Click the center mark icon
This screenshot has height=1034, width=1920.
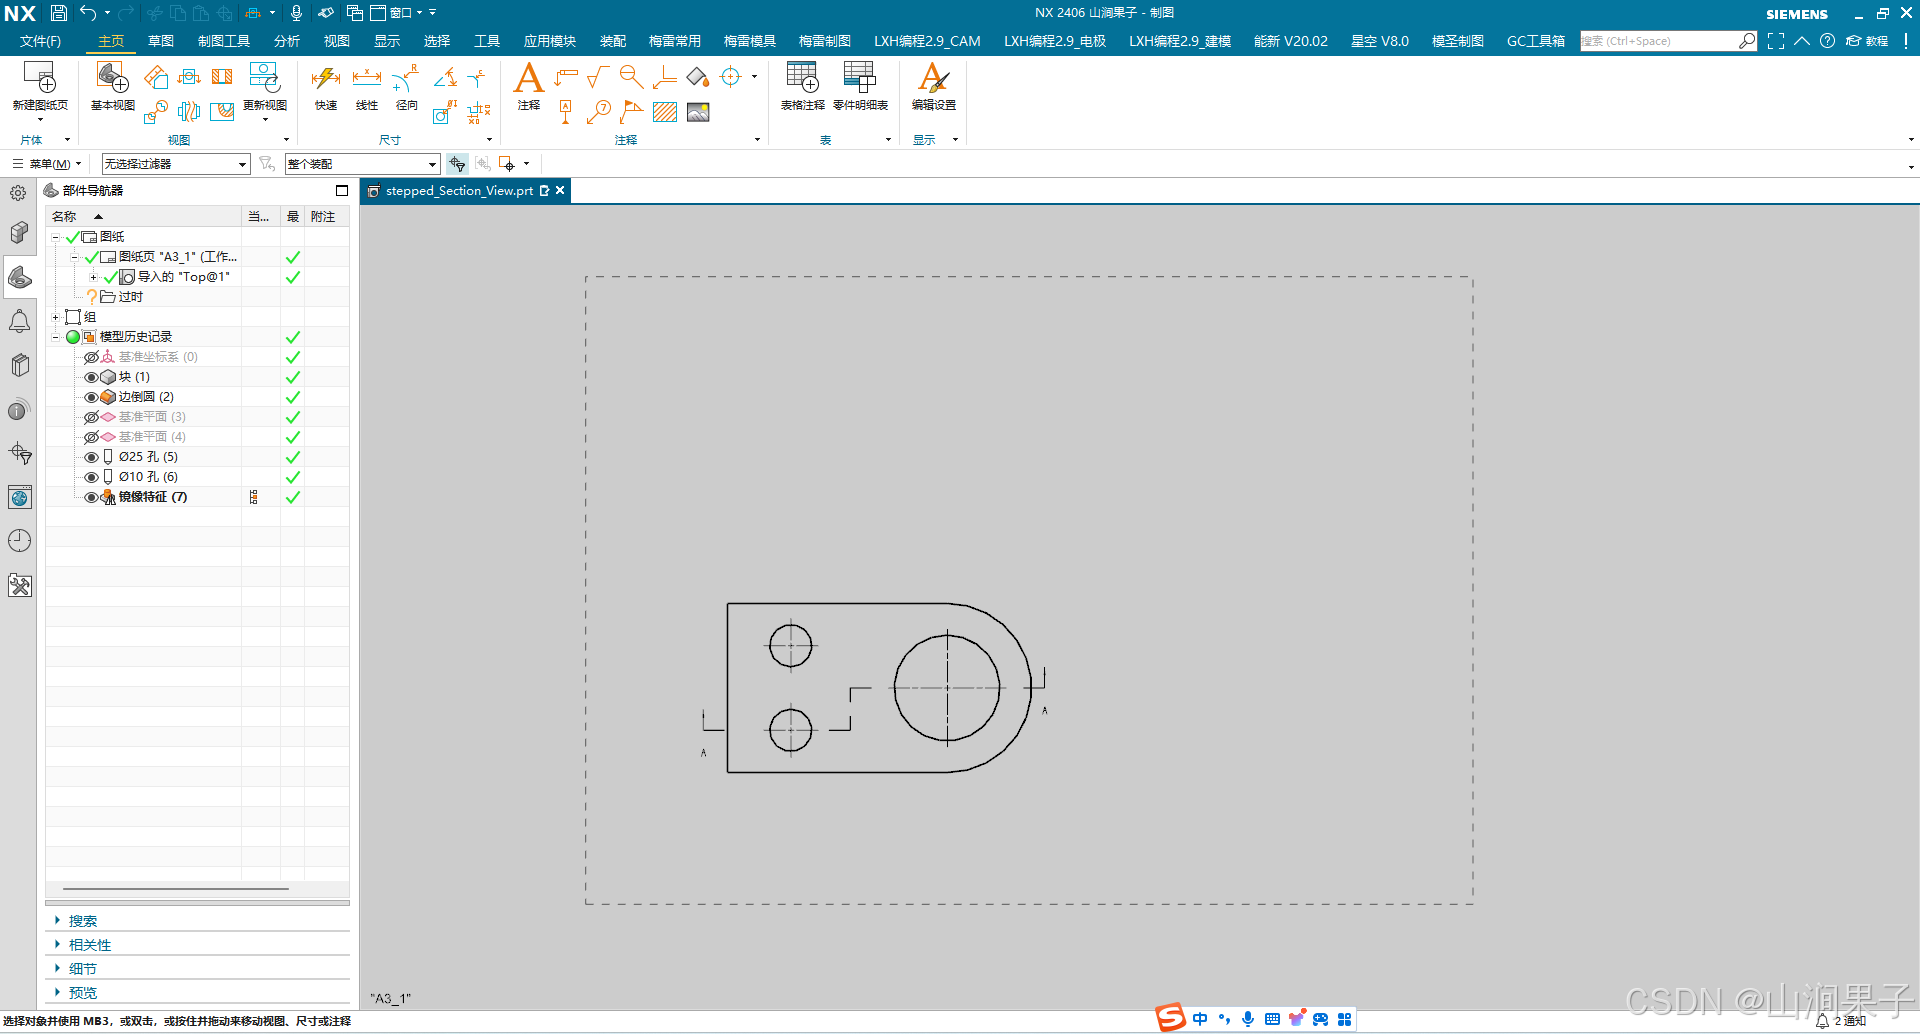(x=731, y=77)
